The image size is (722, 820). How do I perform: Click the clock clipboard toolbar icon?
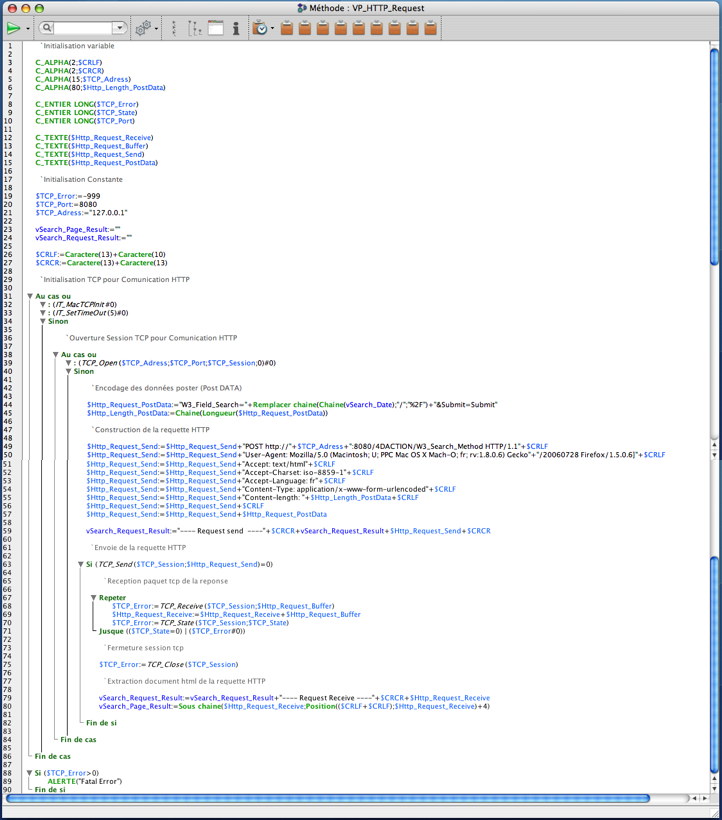(259, 28)
